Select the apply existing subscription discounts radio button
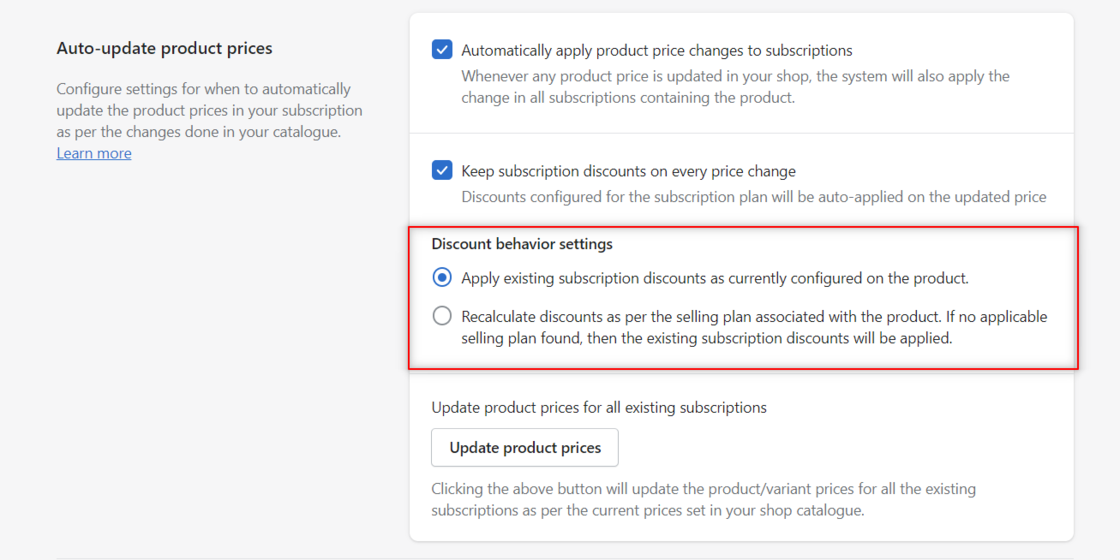Screen dimensions: 1120x560 [442, 278]
